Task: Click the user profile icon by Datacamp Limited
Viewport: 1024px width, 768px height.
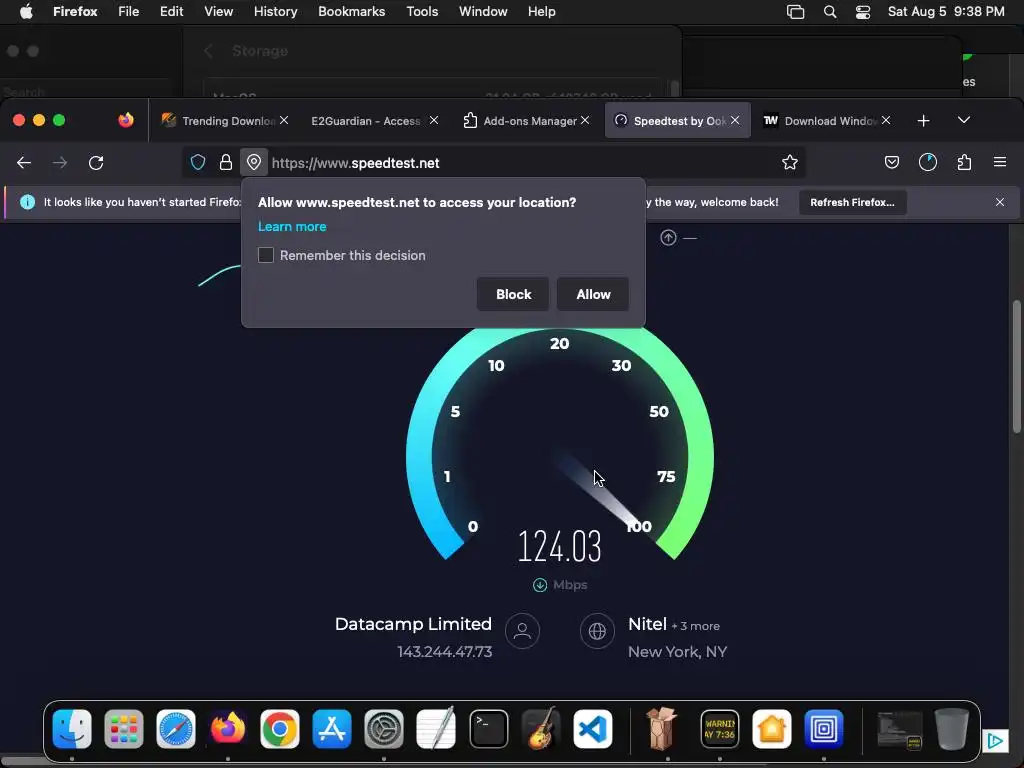Action: click(522, 631)
